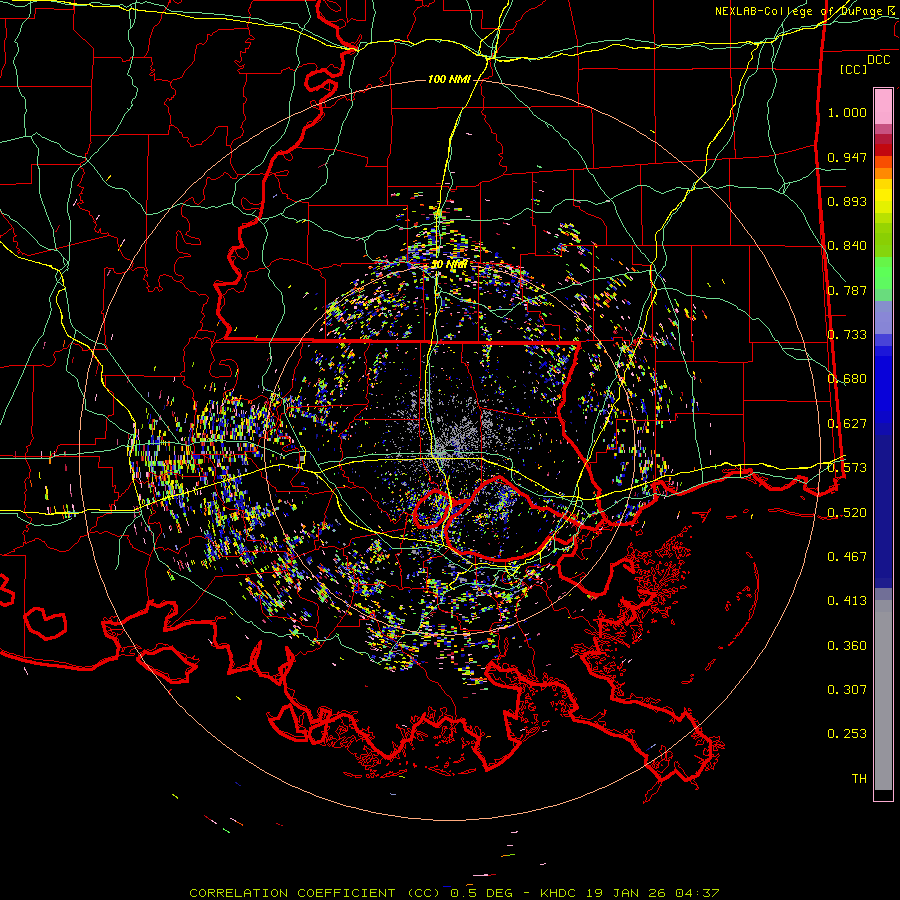This screenshot has width=900, height=900.
Task: Click the 0.360 legend value
Action: tap(847, 646)
